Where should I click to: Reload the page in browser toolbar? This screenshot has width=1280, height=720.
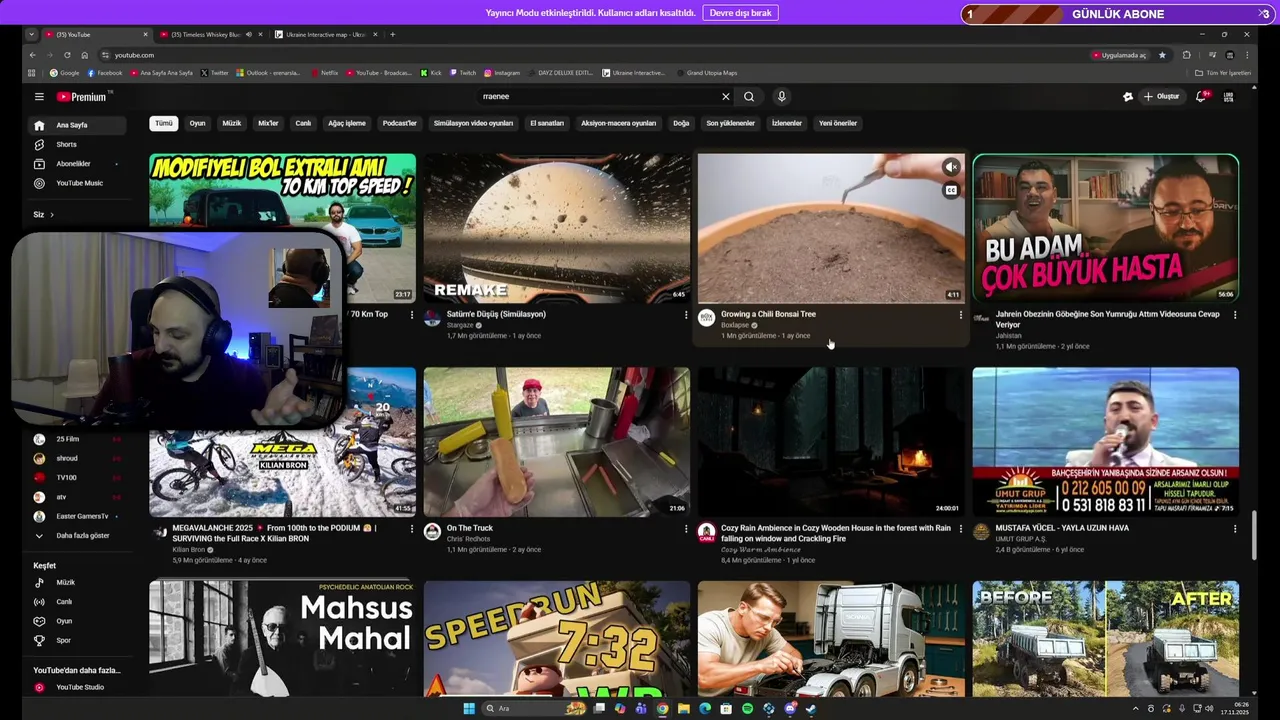67,55
